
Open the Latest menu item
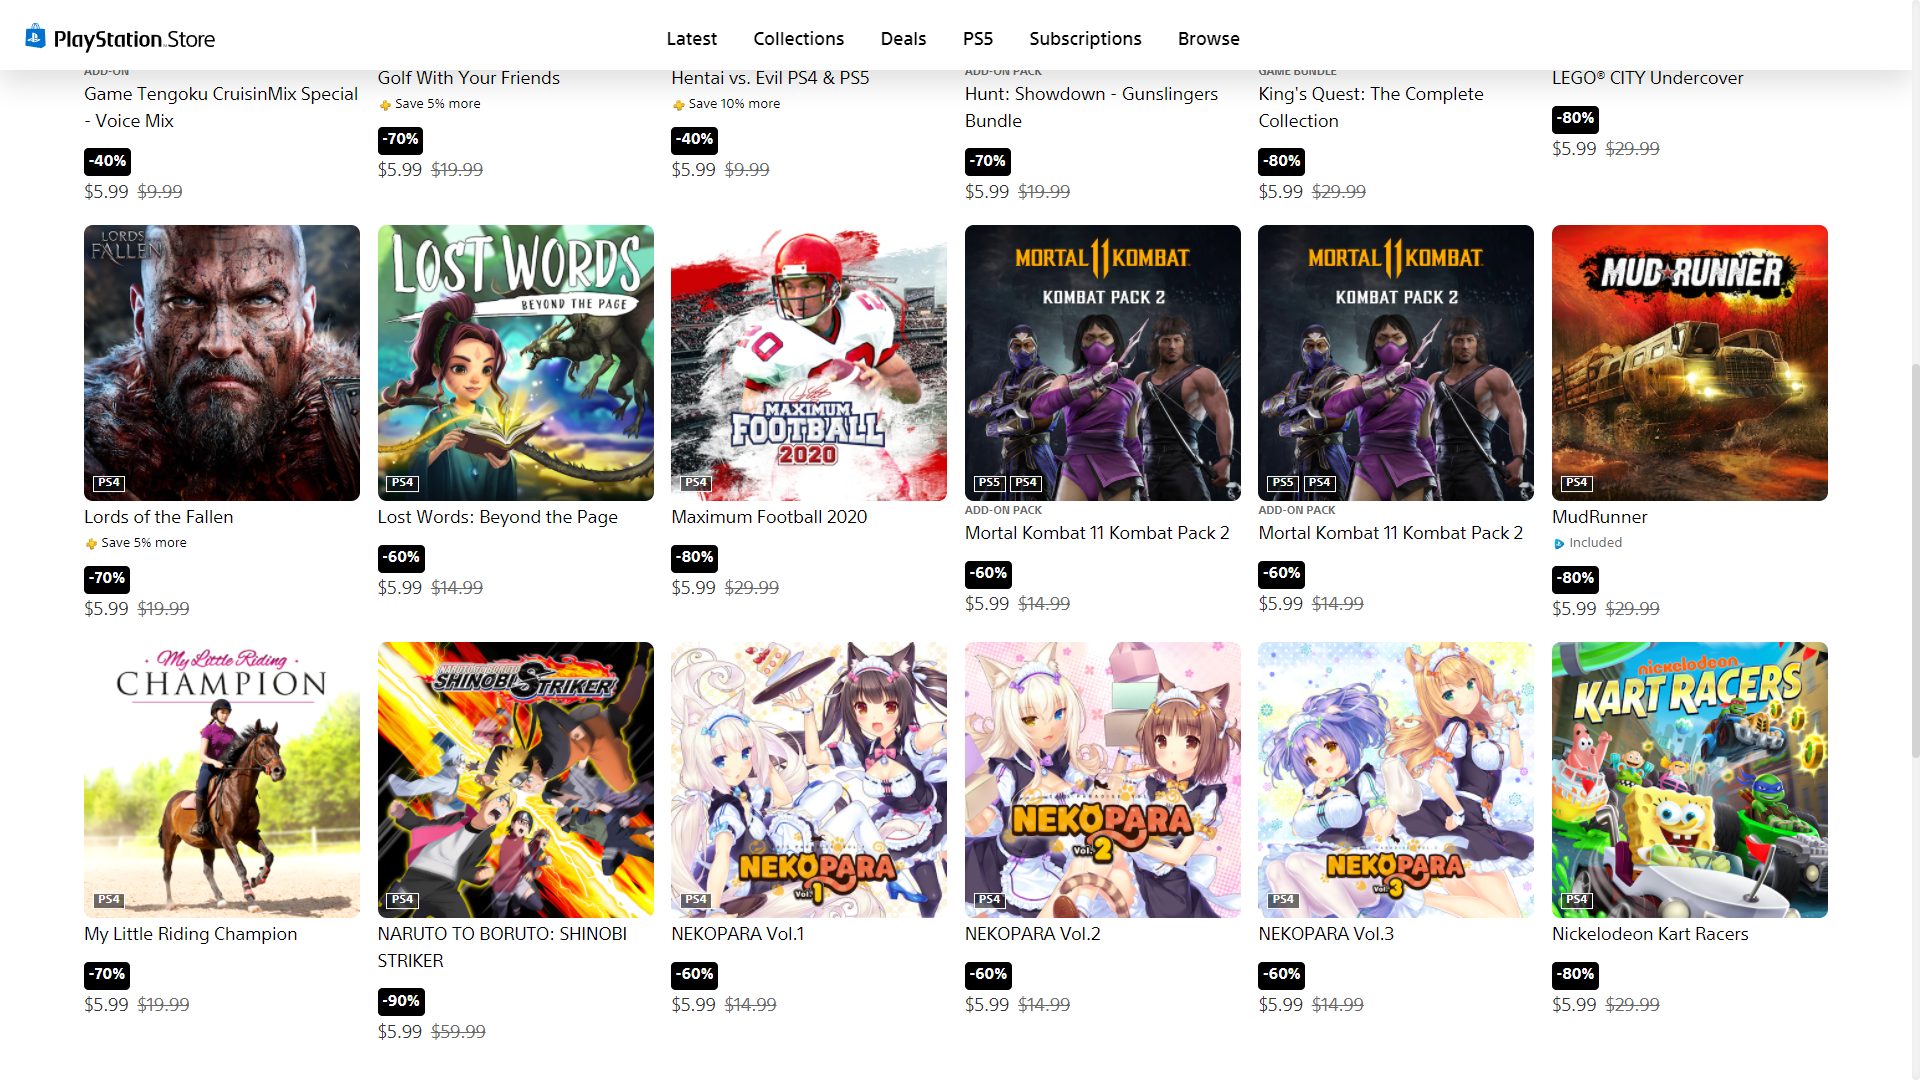click(691, 38)
